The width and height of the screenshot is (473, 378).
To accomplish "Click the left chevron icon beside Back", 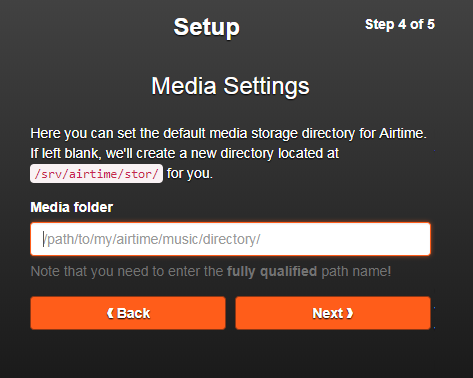I will point(110,313).
